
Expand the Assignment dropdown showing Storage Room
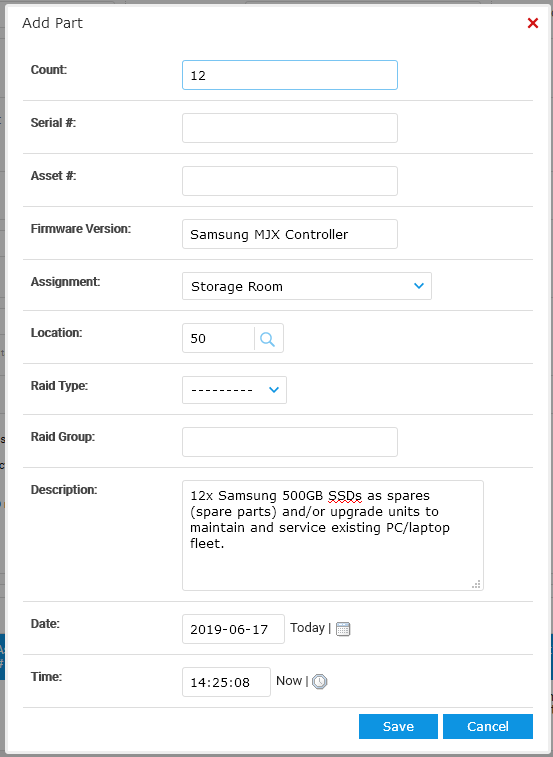click(x=307, y=286)
